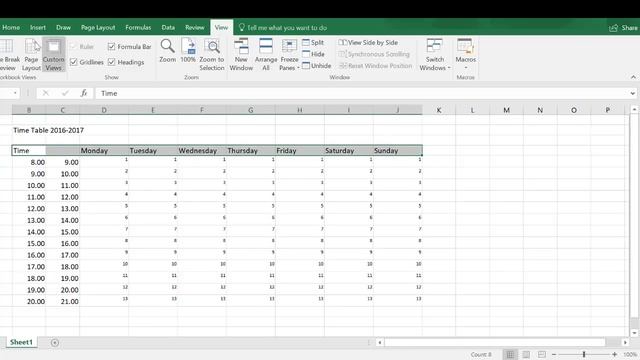
Task: Open the Macros dropdown
Action: point(465,54)
